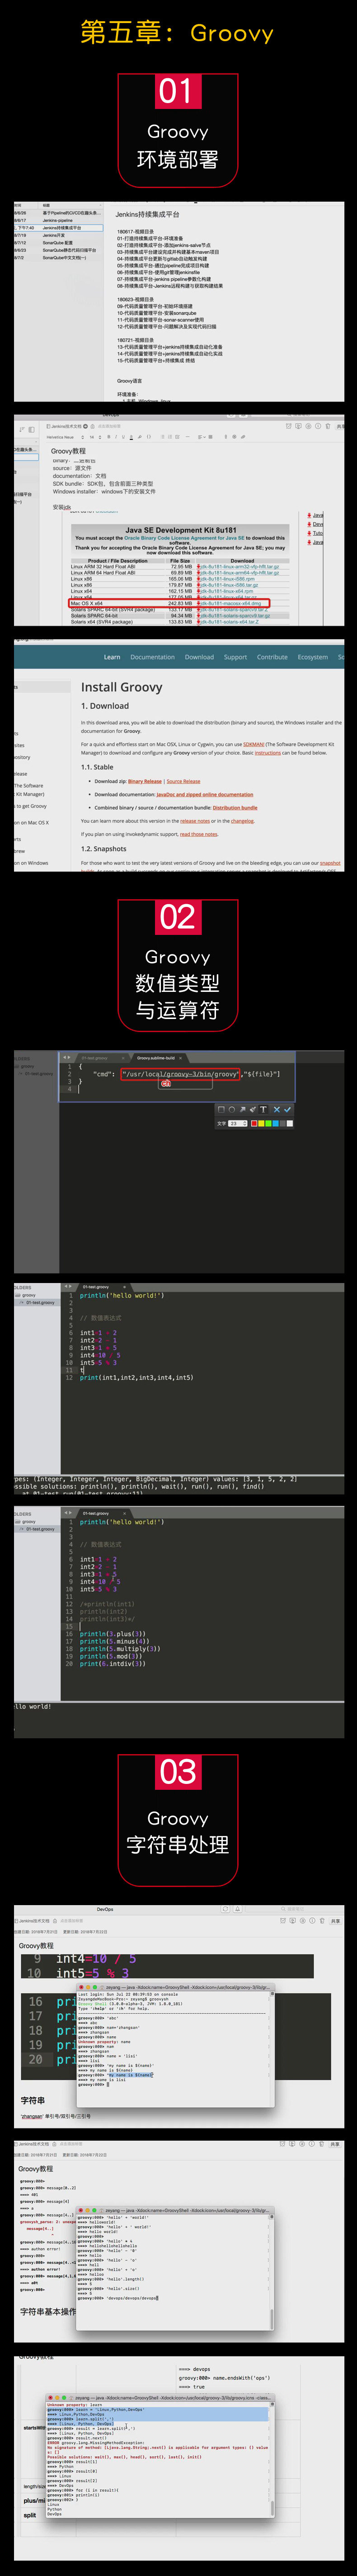
Task: Cancel the screenshot with the X icon
Action: 277,1109
